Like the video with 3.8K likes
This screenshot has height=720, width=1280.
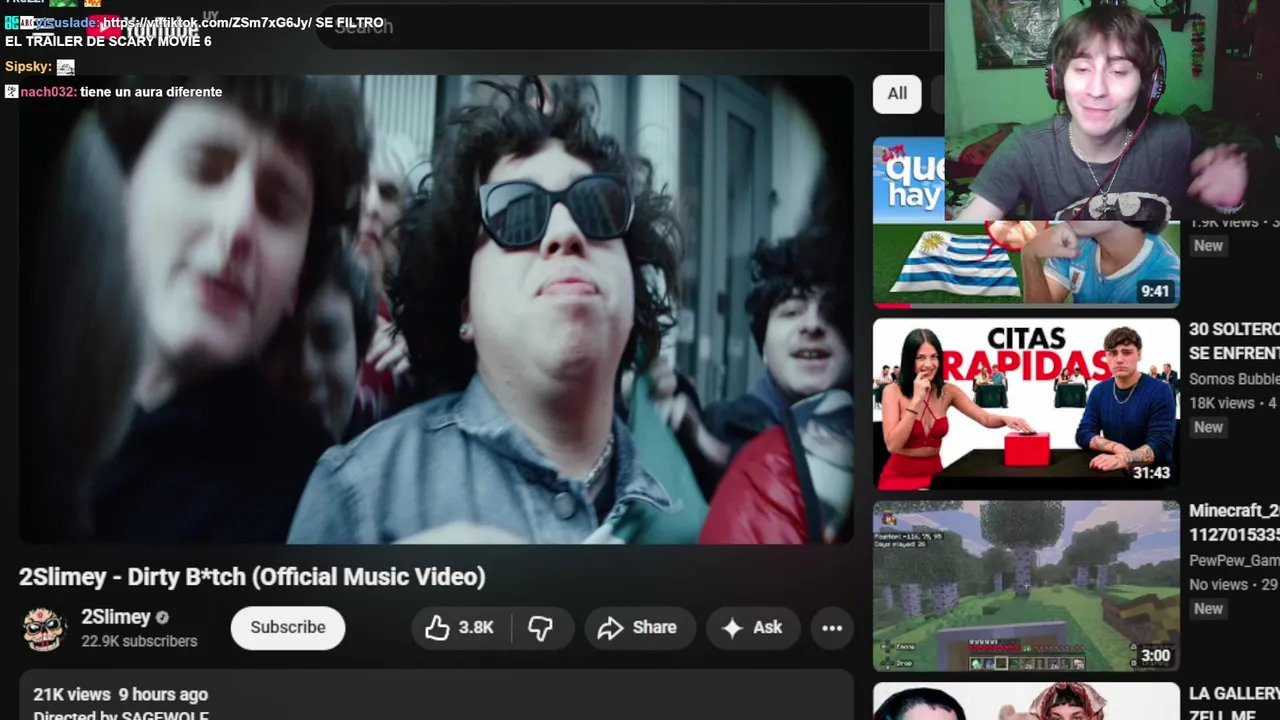click(461, 628)
